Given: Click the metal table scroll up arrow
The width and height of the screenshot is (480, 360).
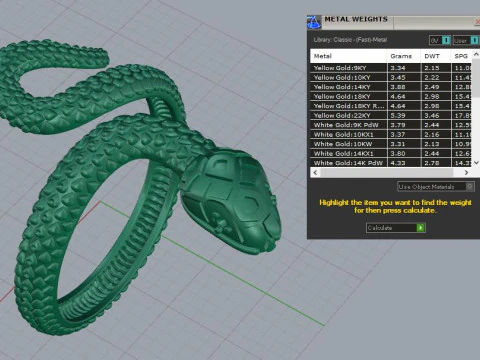Looking at the screenshot, I should (476, 54).
